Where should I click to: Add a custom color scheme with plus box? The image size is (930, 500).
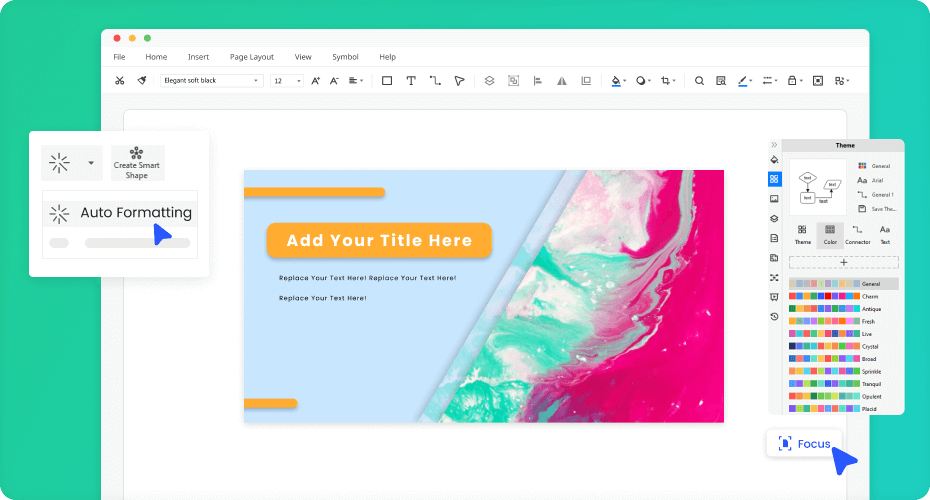click(843, 262)
